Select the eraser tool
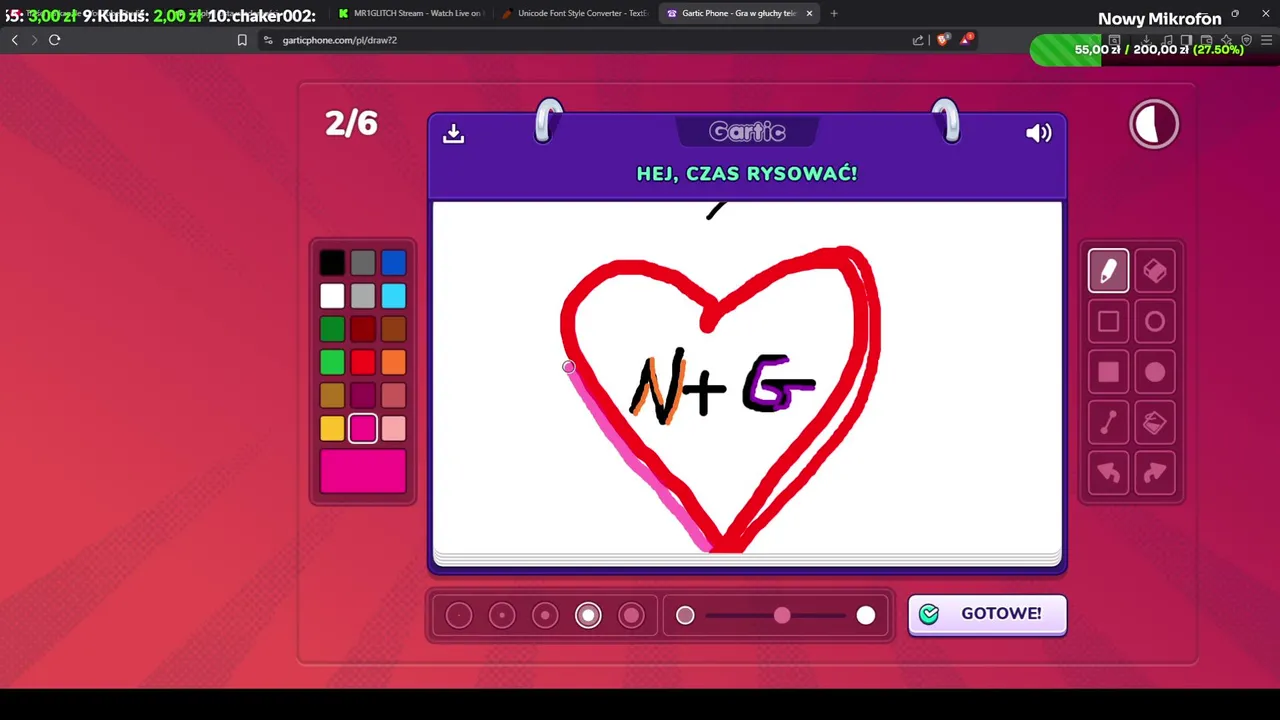This screenshot has width=1280, height=720. tap(1155, 271)
